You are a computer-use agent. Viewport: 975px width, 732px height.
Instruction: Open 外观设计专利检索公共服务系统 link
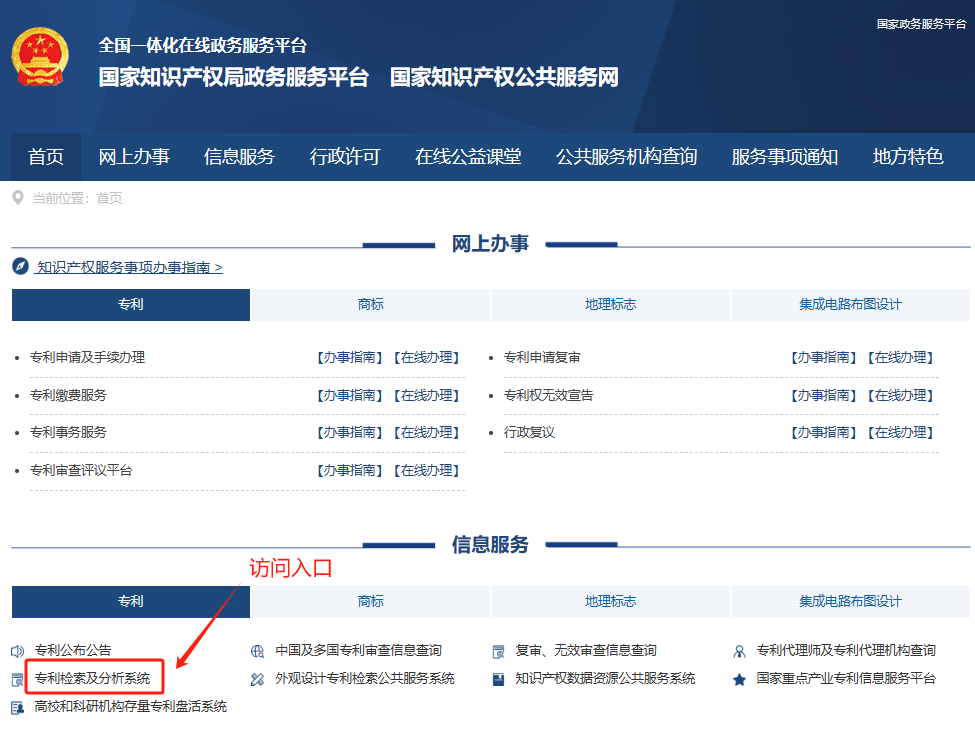click(365, 679)
